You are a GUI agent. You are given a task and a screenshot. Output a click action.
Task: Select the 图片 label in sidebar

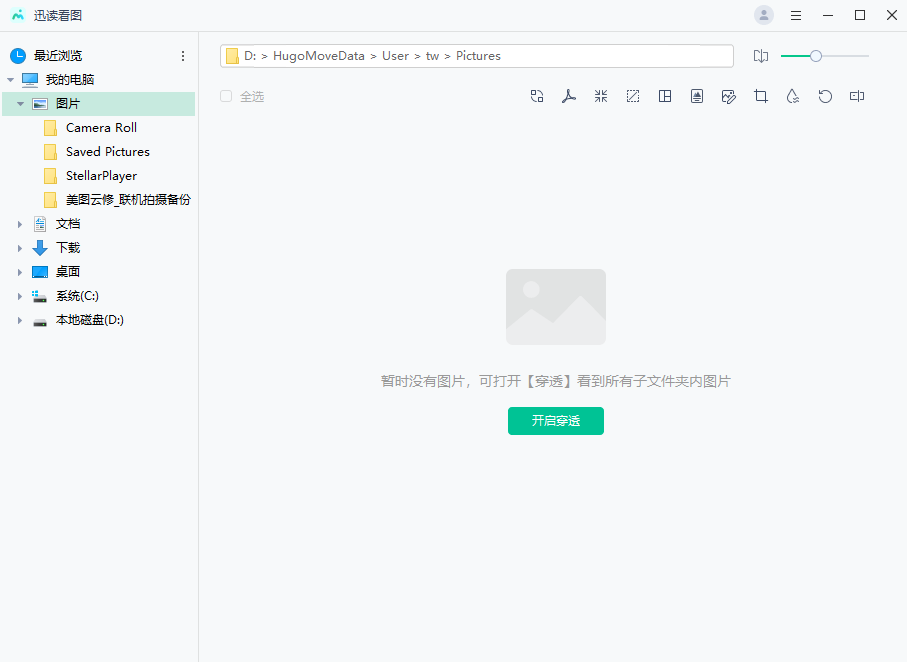coord(68,104)
